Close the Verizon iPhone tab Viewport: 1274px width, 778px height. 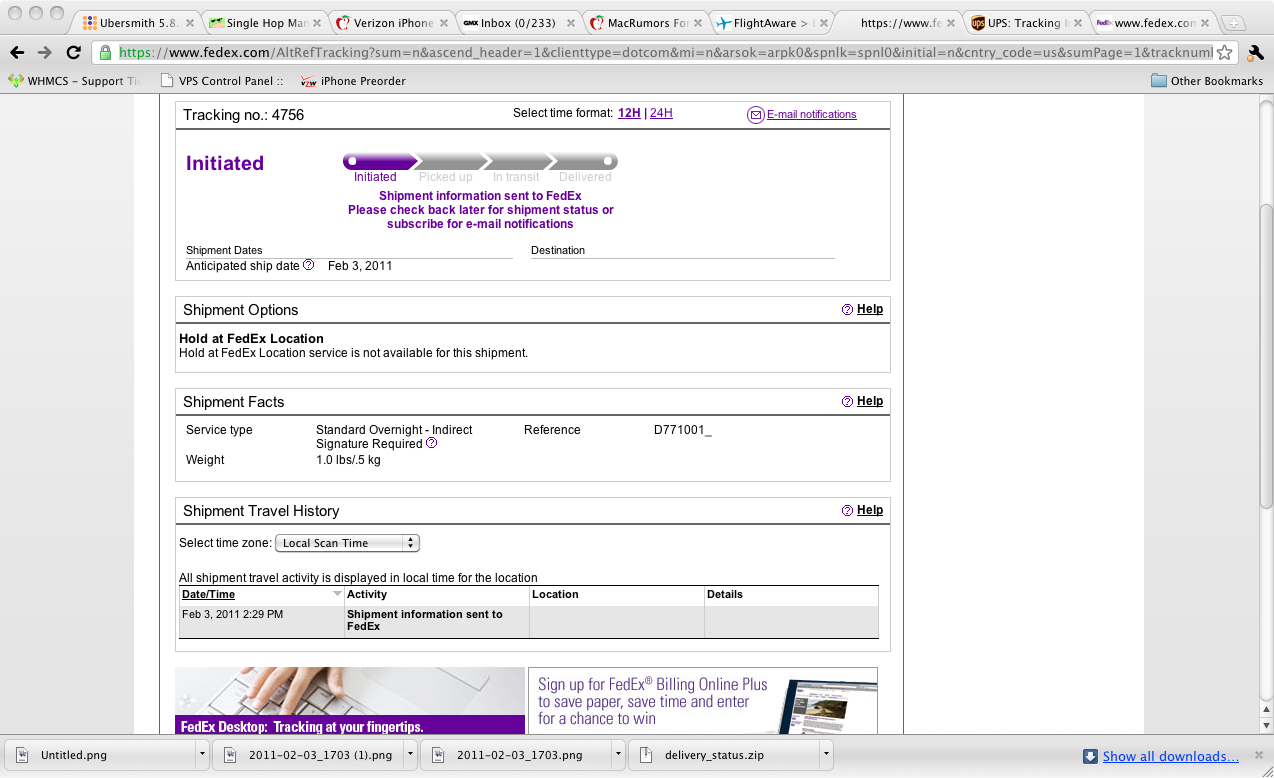pos(444,23)
